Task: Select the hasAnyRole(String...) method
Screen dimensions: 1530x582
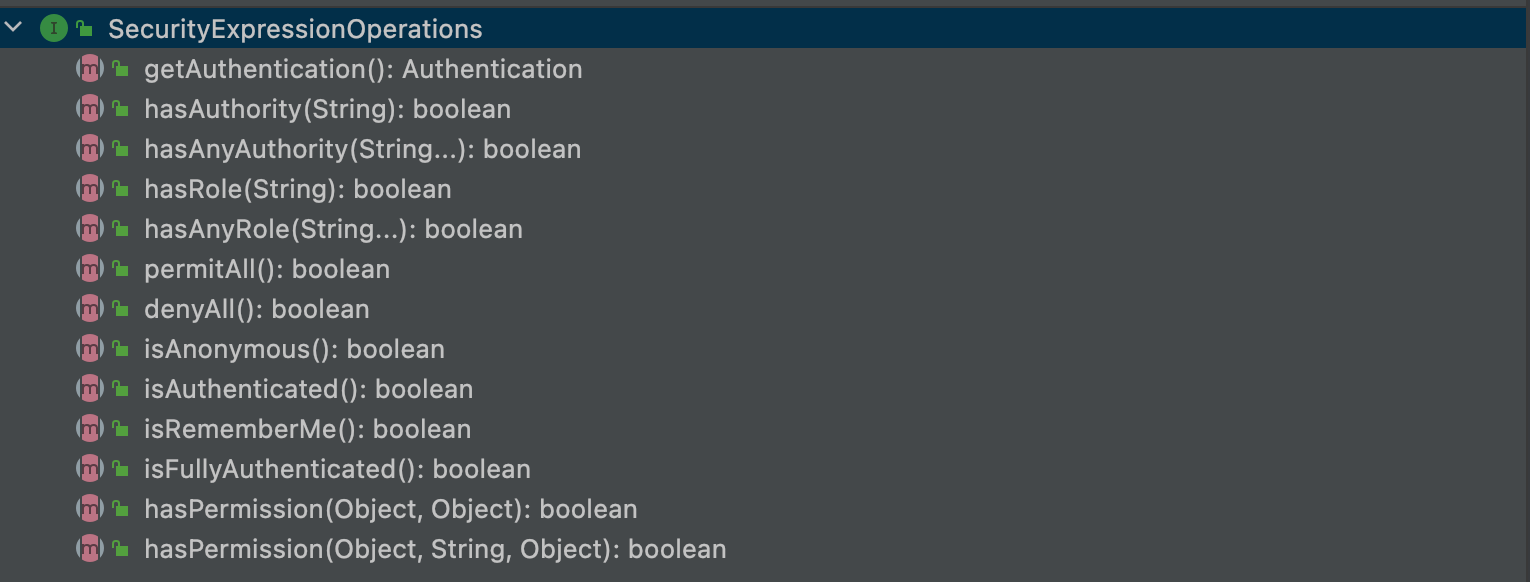Action: (333, 229)
